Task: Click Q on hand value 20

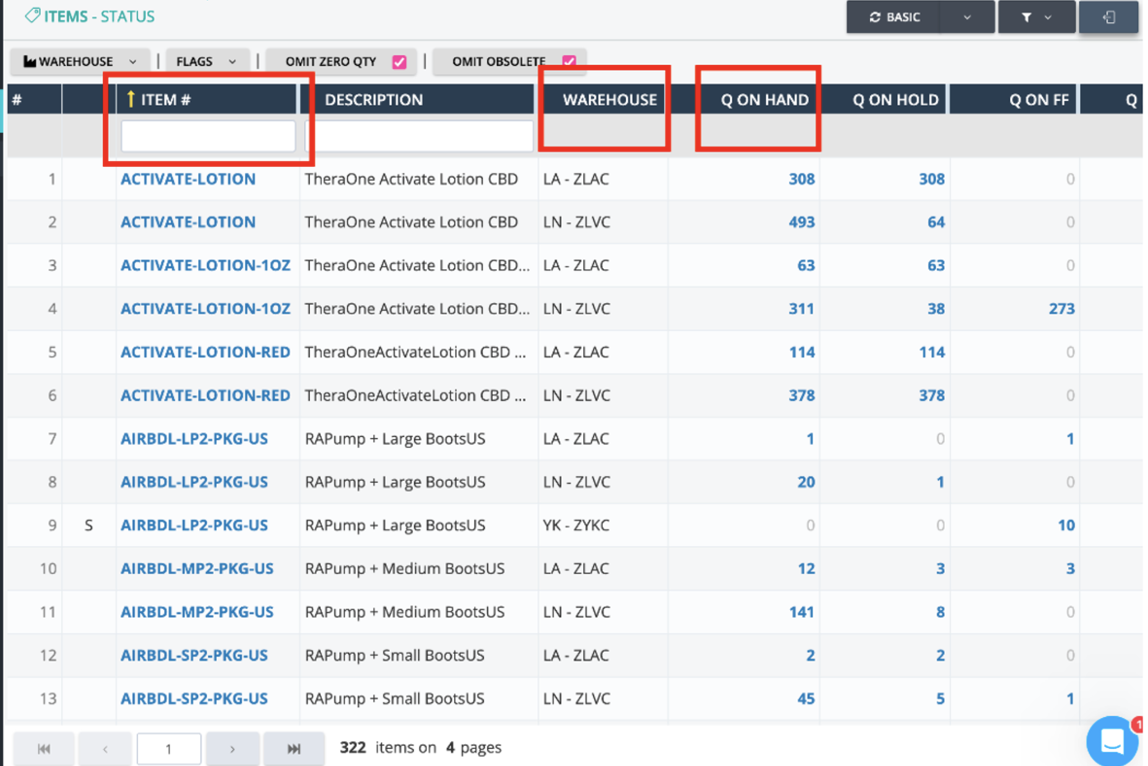Action: pyautogui.click(x=806, y=482)
